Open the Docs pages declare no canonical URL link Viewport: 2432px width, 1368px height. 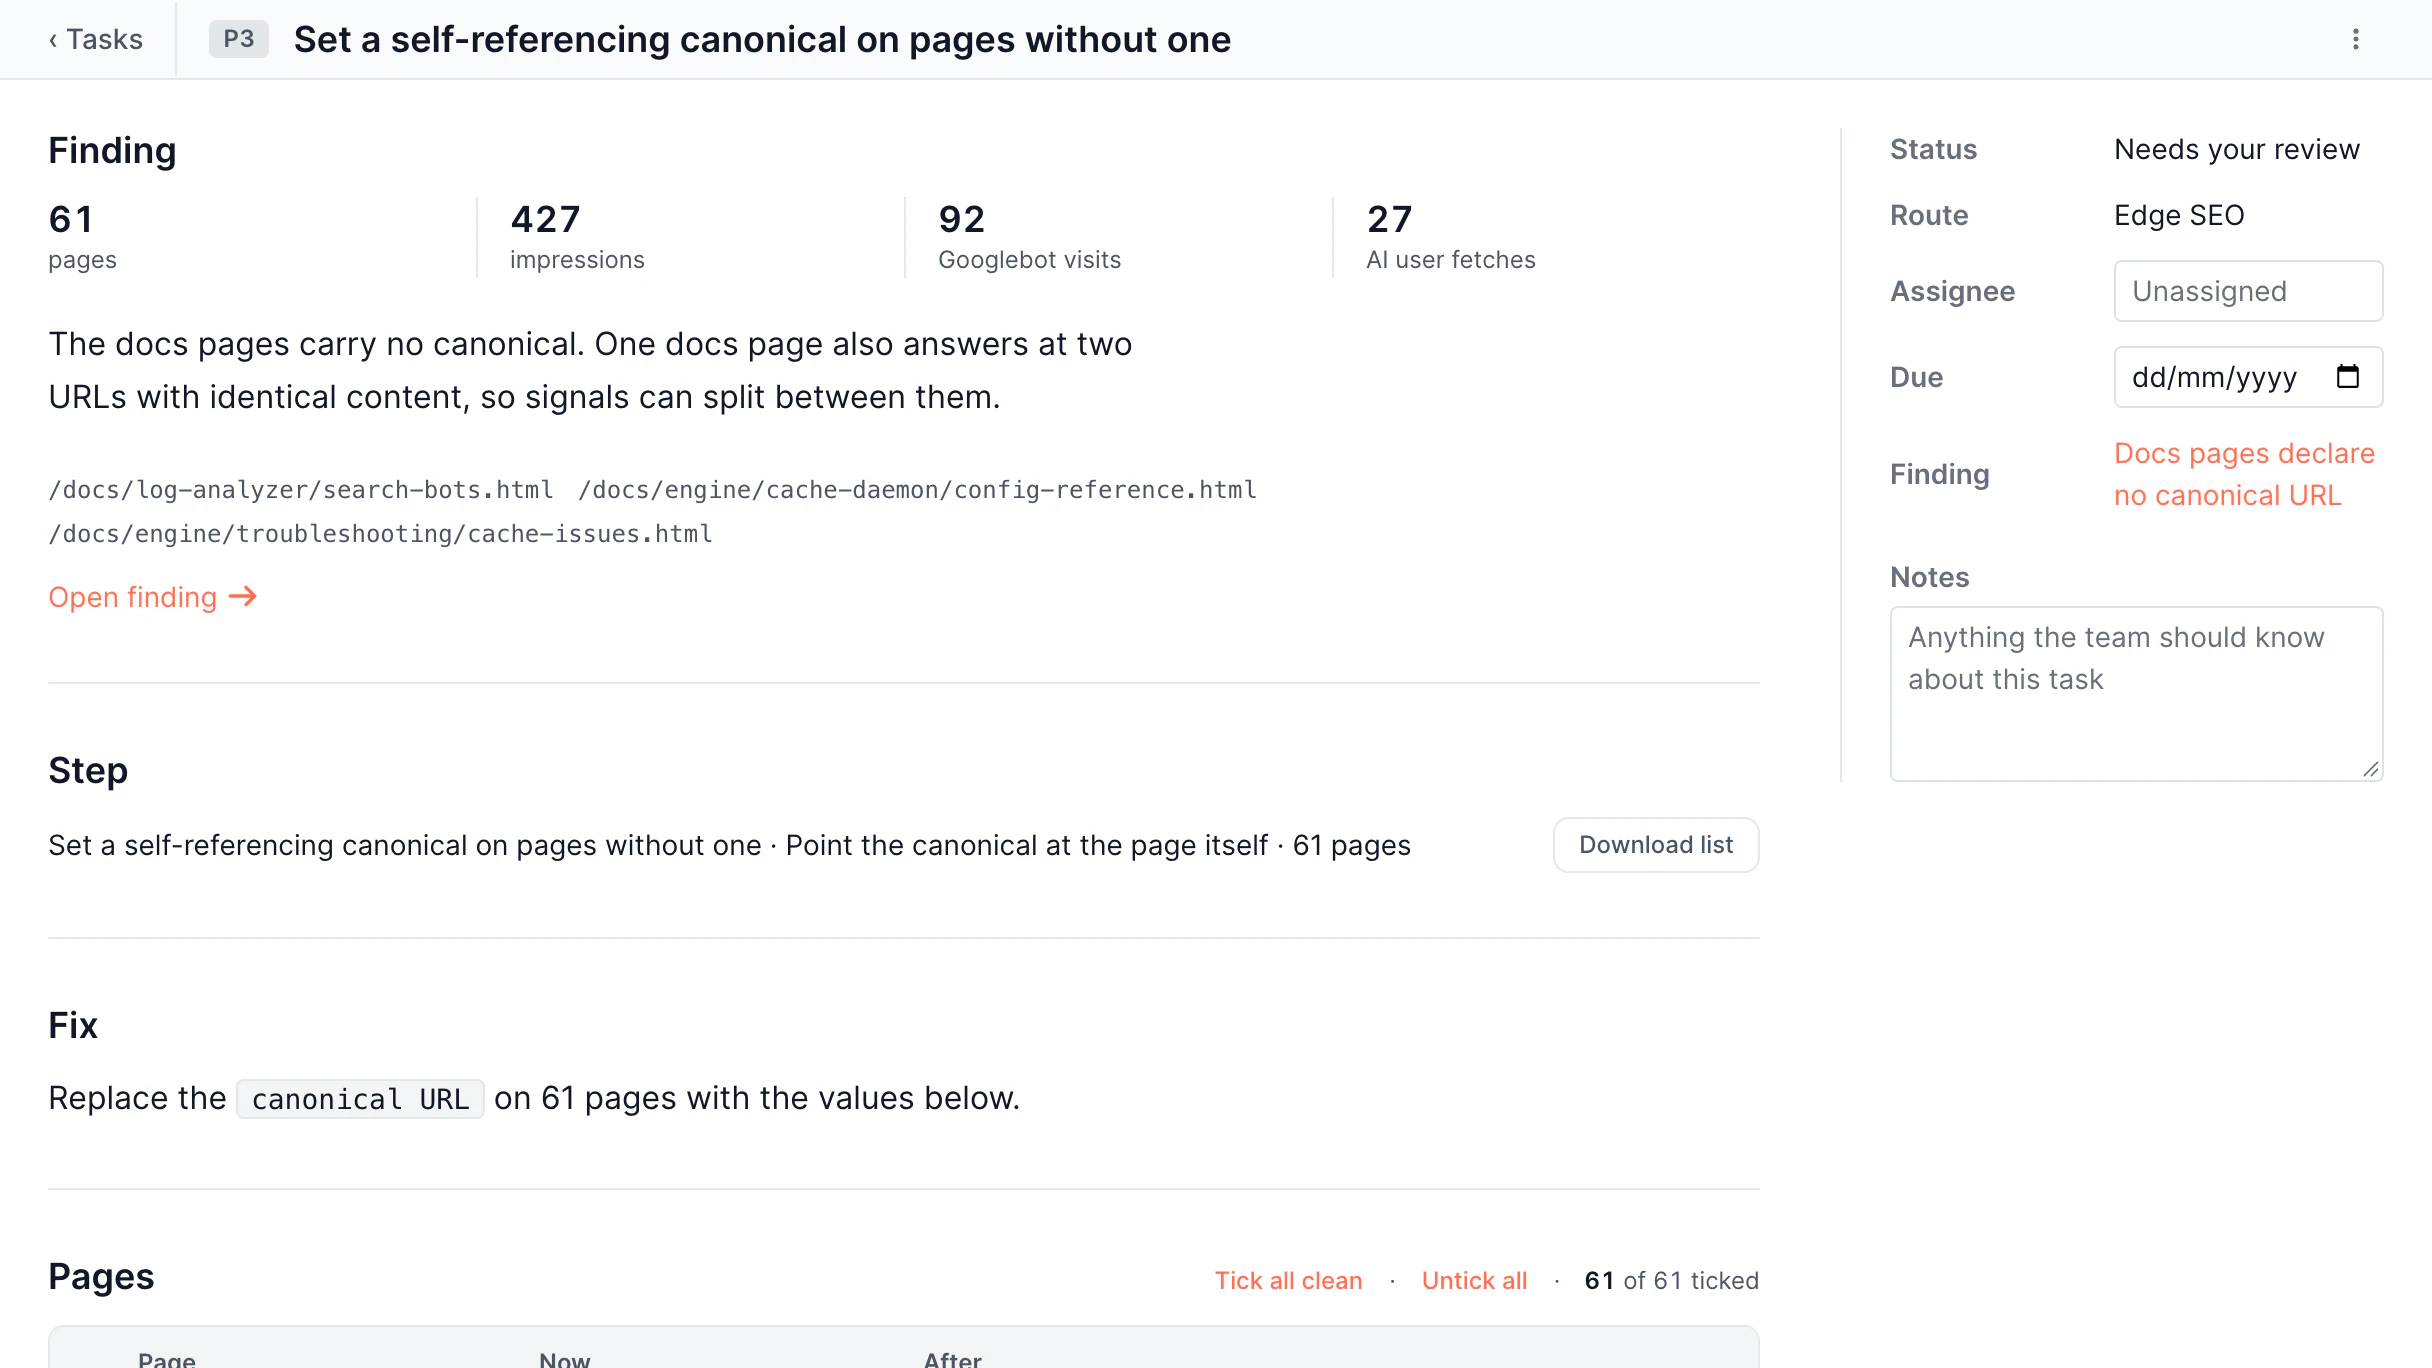(2244, 474)
